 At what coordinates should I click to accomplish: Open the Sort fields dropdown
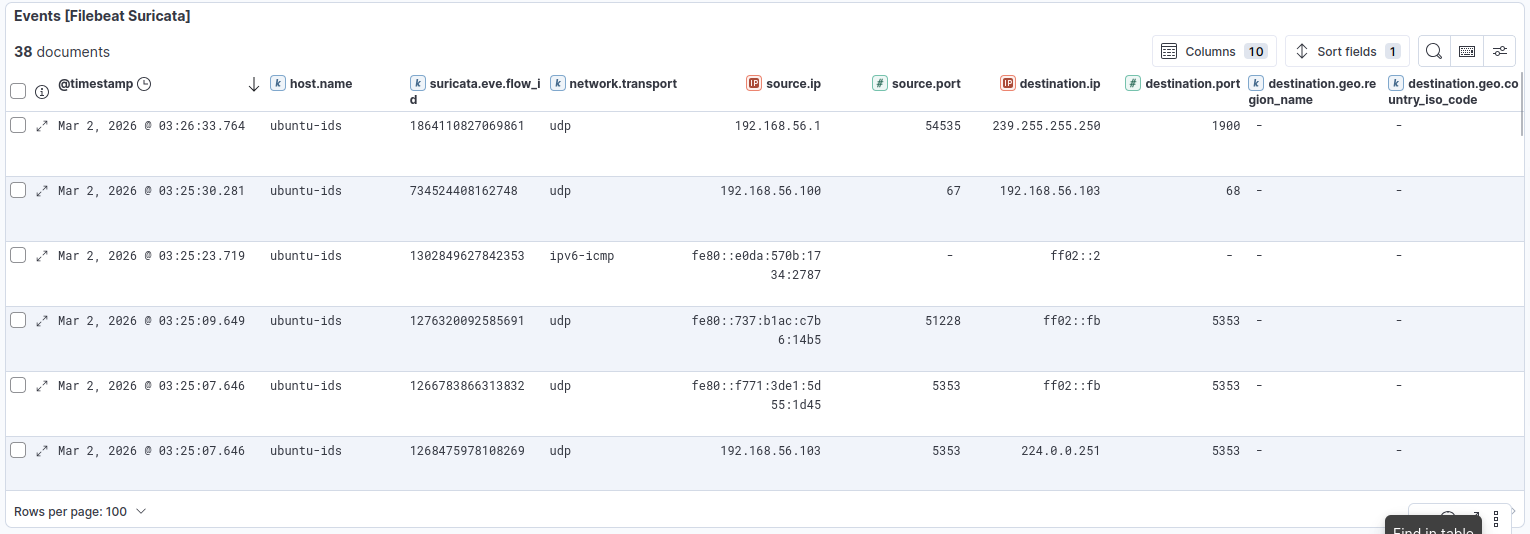pos(1347,51)
